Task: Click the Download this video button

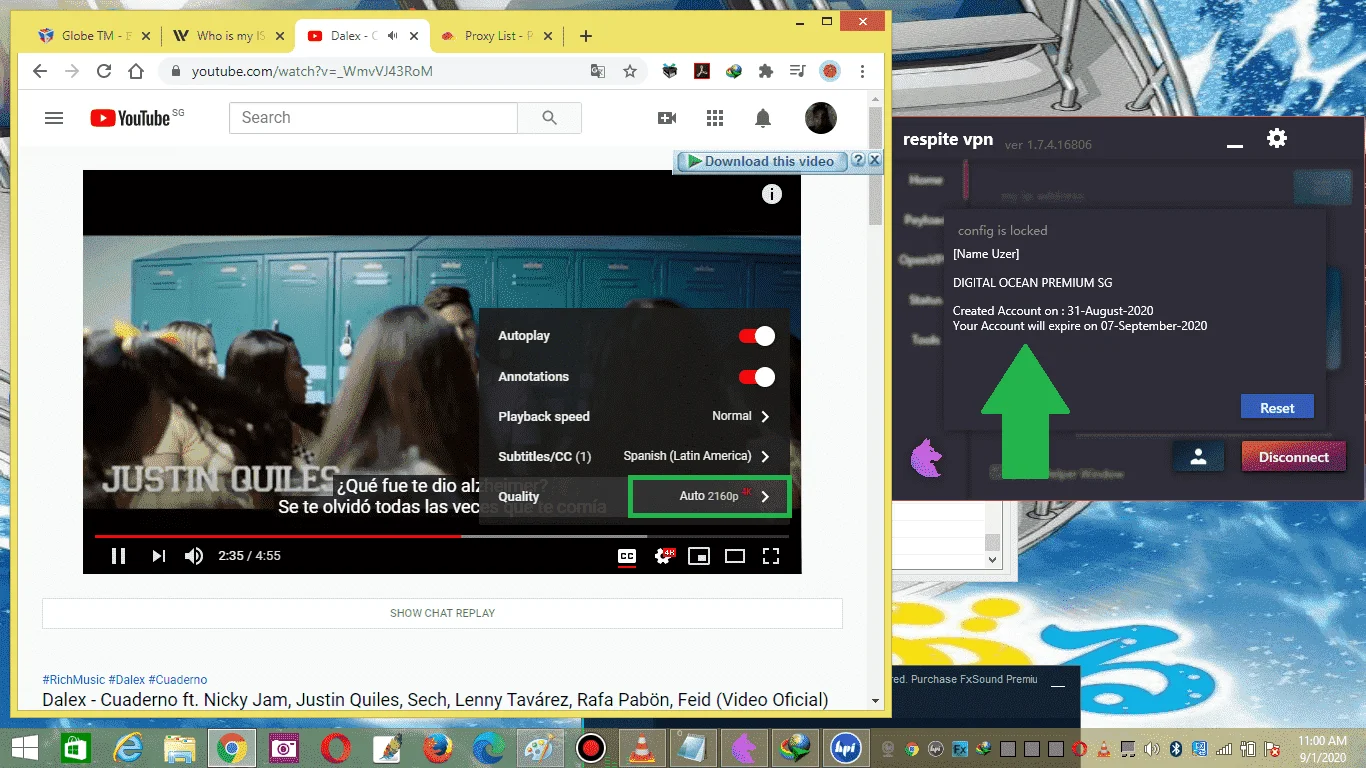Action: click(x=761, y=161)
